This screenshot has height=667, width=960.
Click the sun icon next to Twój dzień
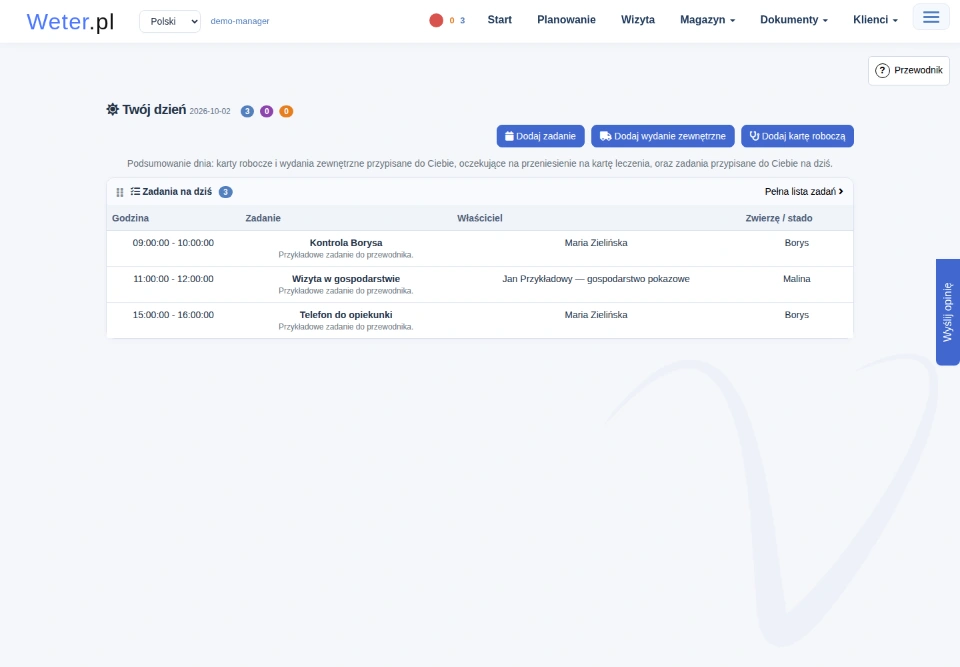tap(113, 110)
